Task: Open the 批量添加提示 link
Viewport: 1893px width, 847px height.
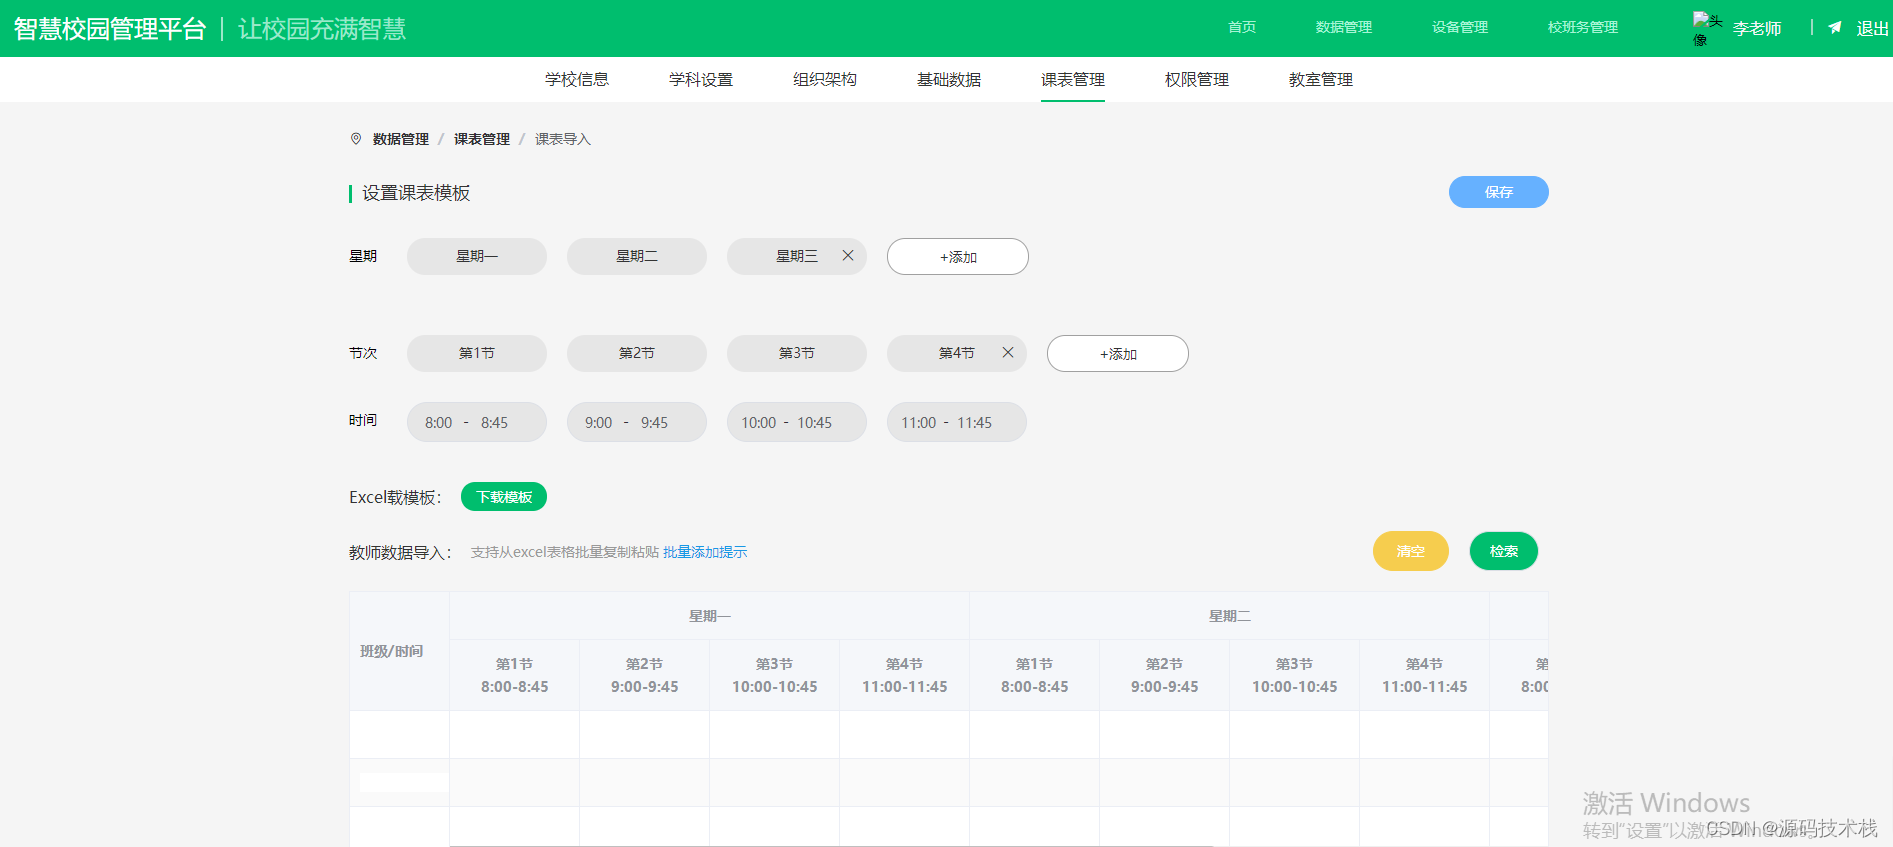Action: pos(705,552)
